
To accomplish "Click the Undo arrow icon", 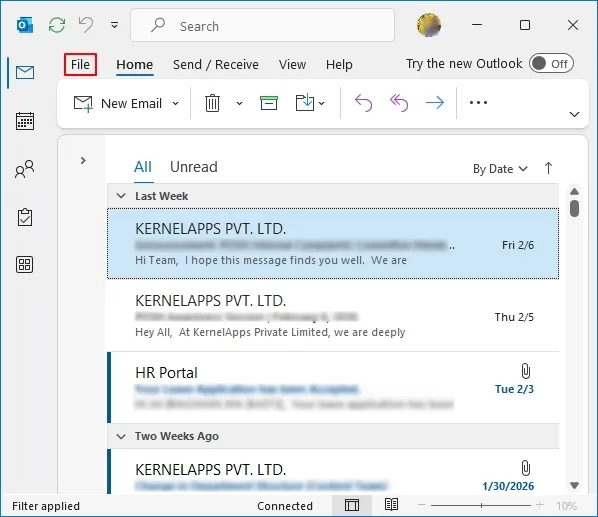I will click(86, 25).
